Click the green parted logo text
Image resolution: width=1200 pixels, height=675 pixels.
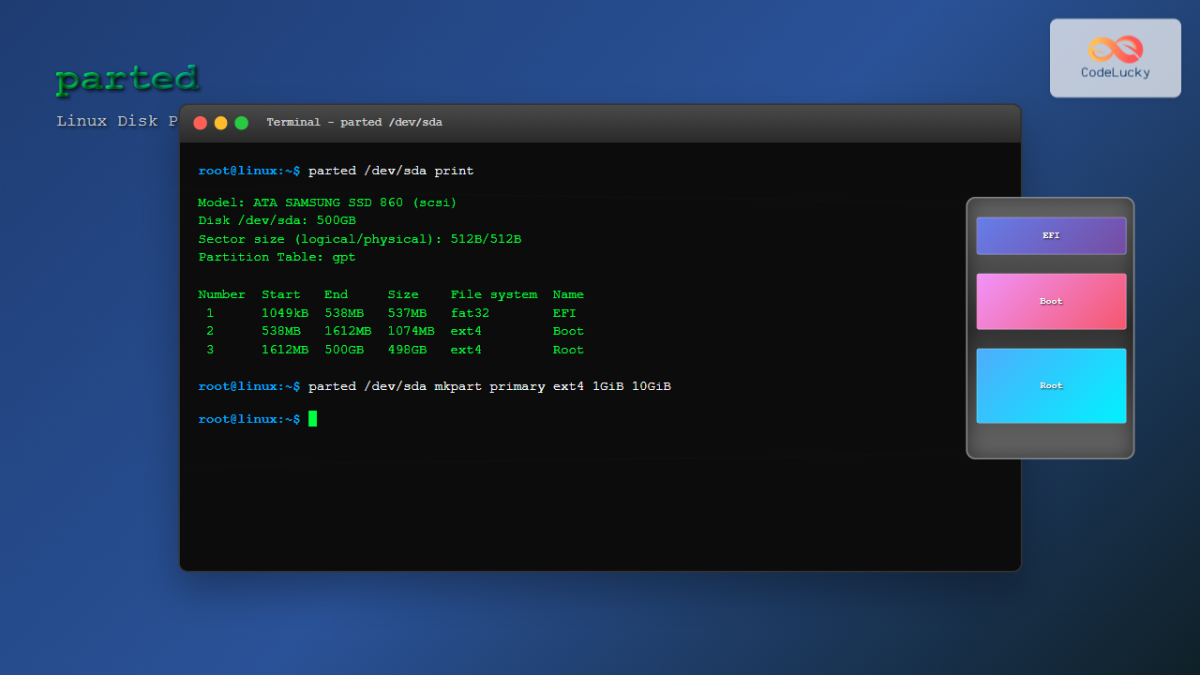(128, 78)
